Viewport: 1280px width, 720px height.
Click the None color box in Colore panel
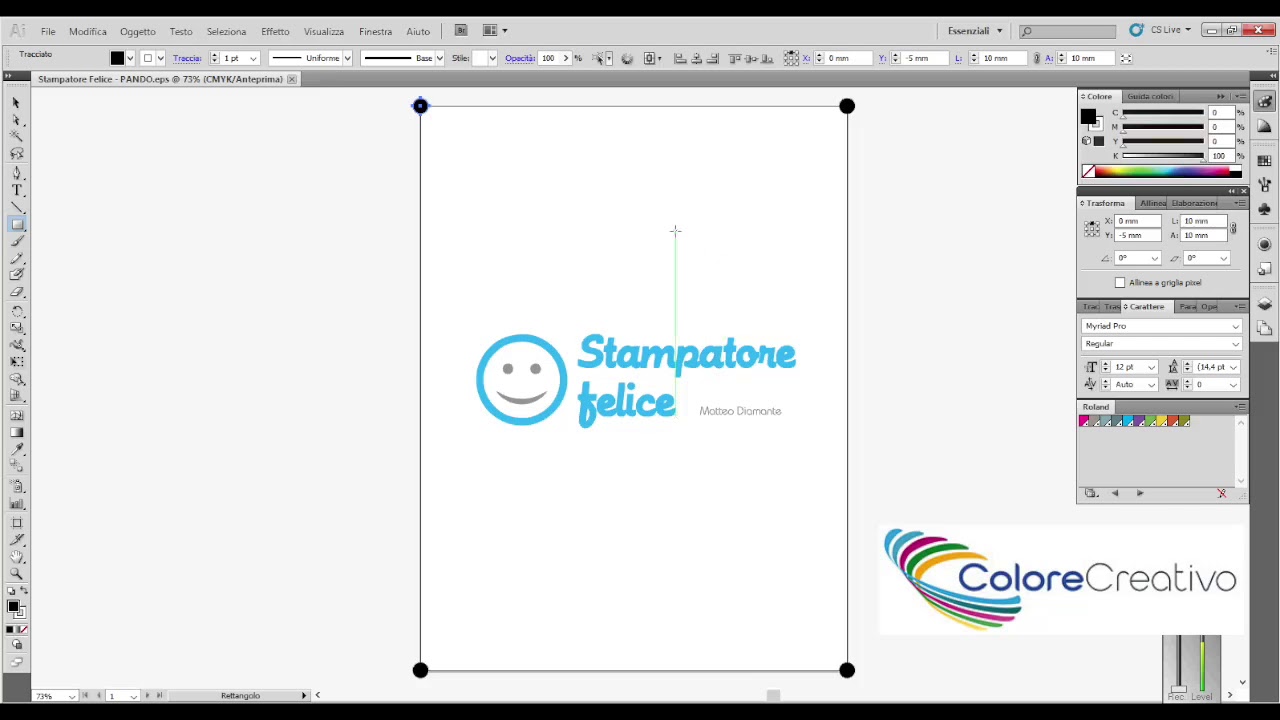(x=1088, y=172)
